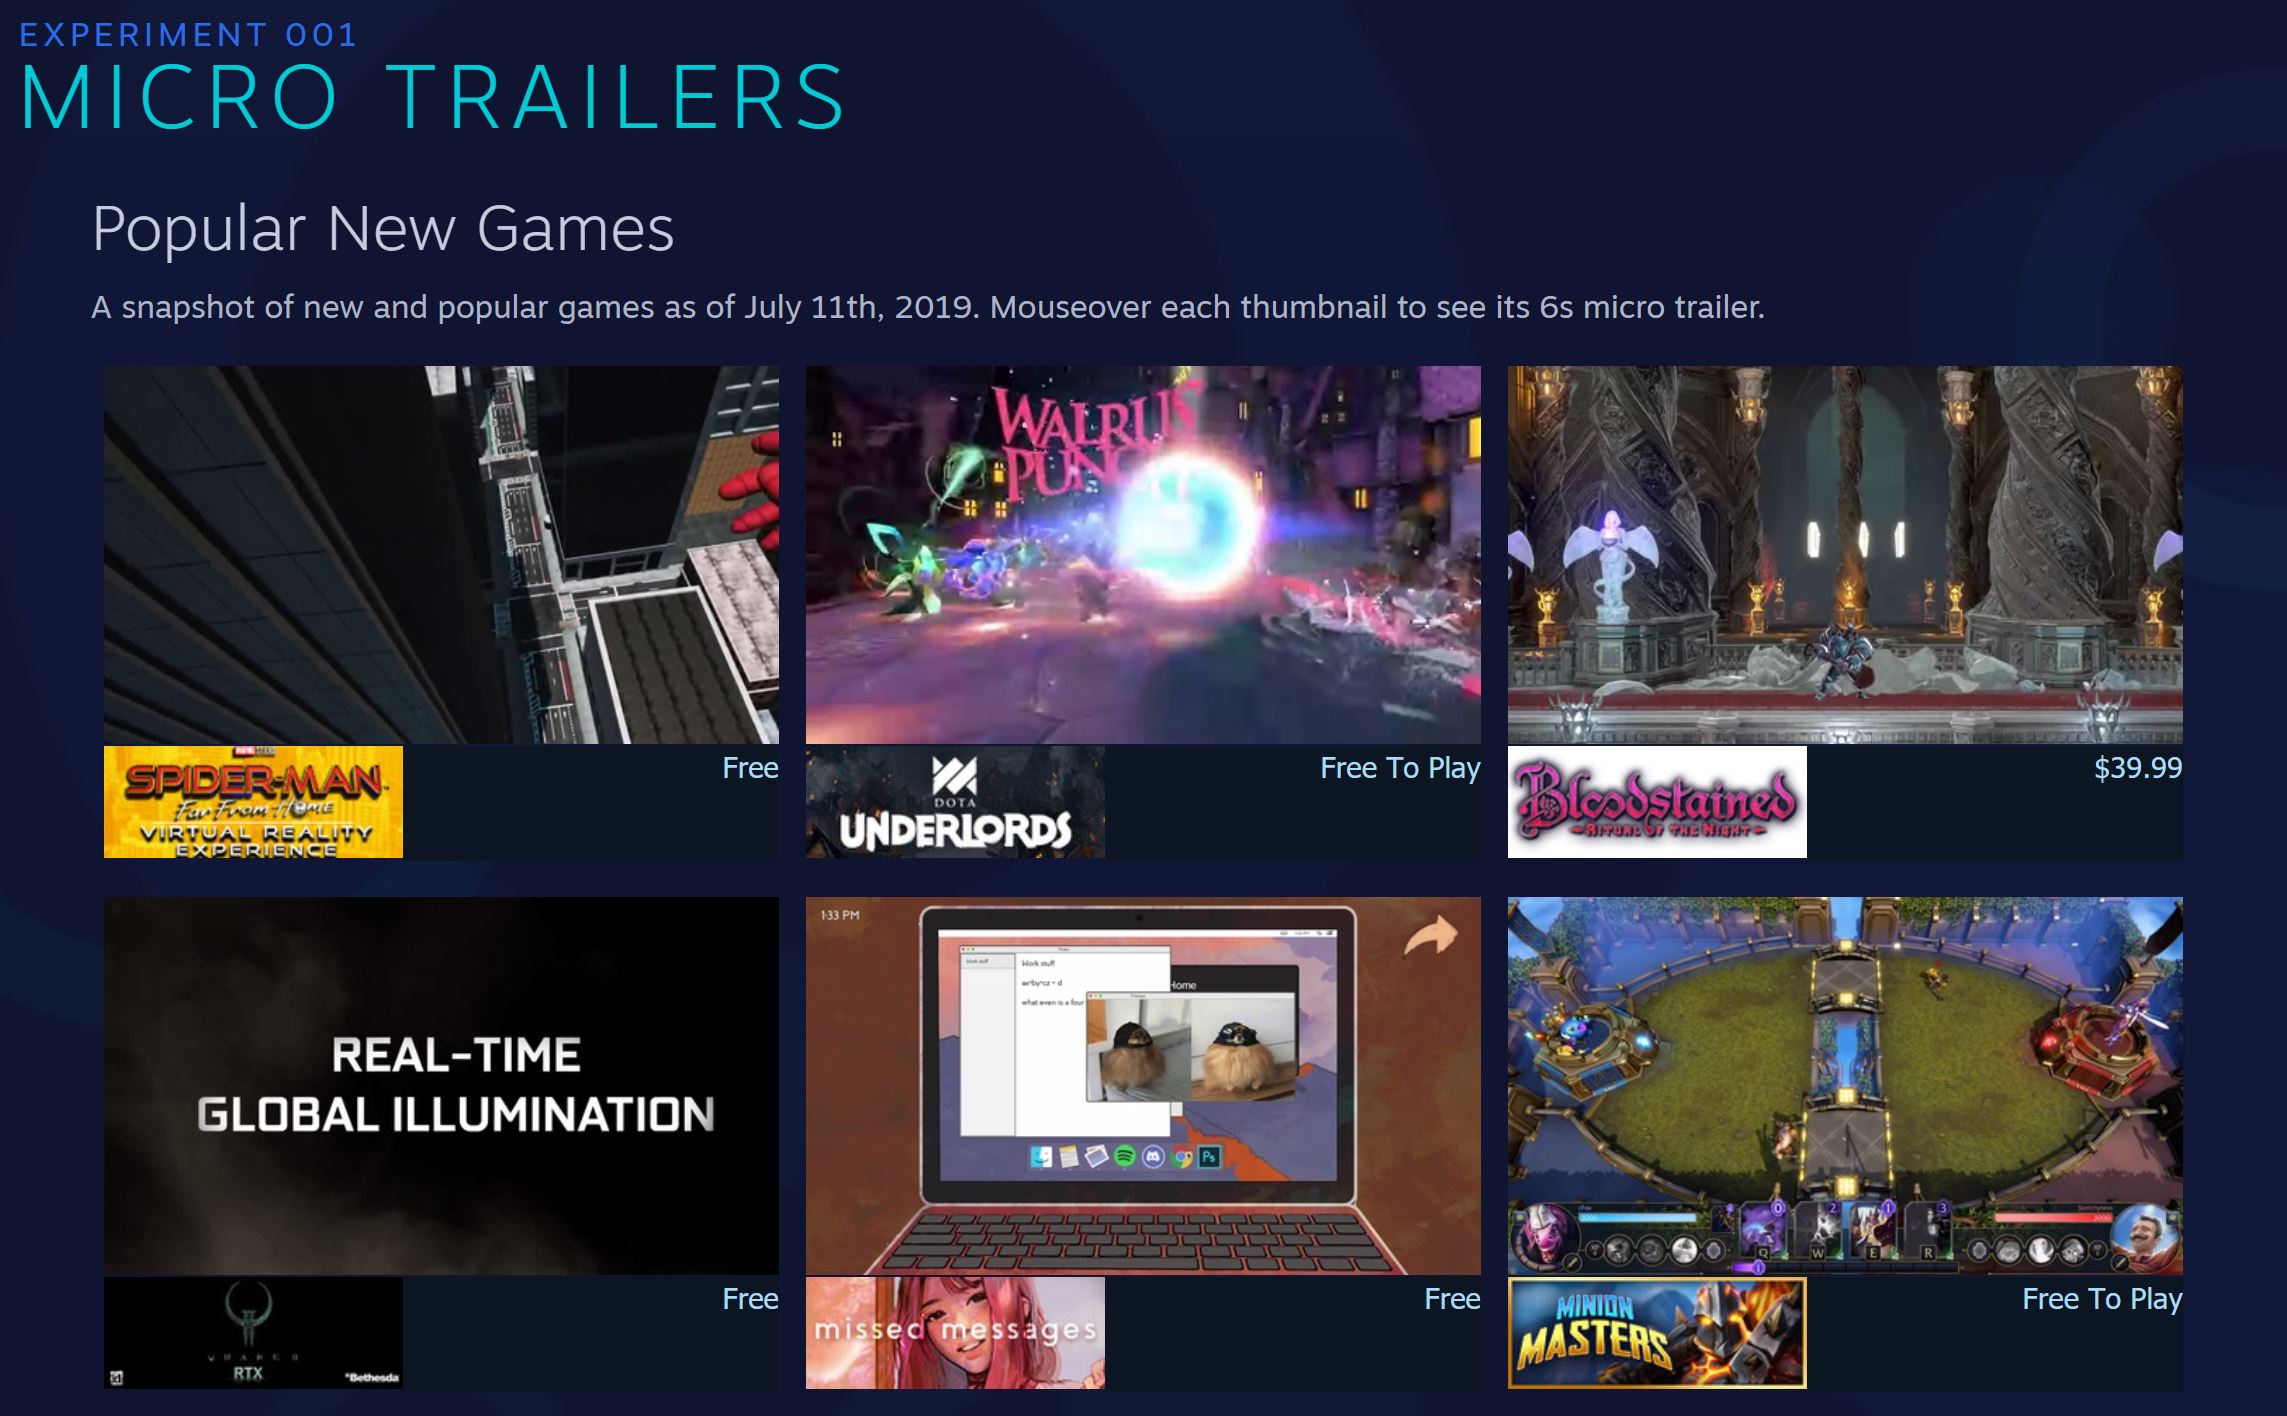
Task: Click the Dota Underlords game logo
Action: 955,802
